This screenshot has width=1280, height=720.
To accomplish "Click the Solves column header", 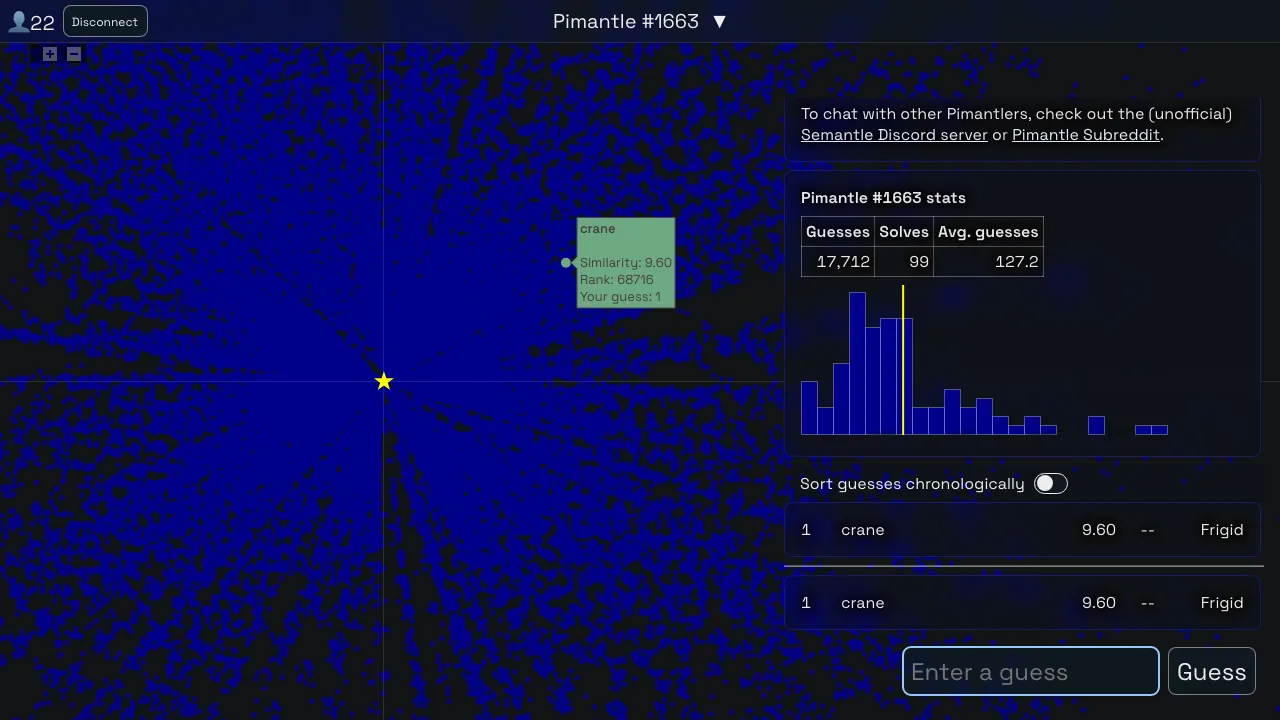I will click(904, 232).
